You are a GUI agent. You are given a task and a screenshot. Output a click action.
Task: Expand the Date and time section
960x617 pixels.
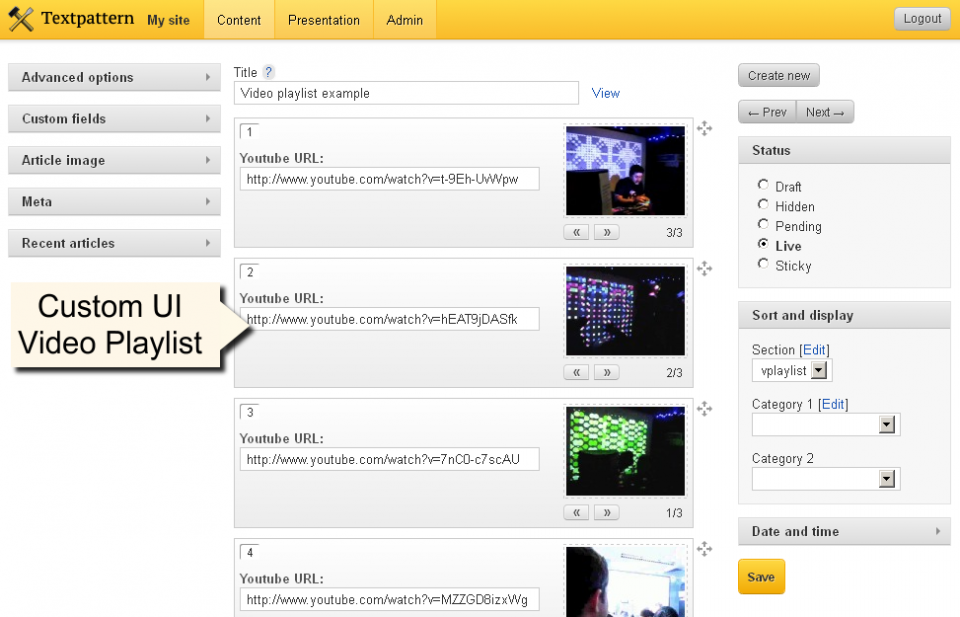(x=844, y=531)
